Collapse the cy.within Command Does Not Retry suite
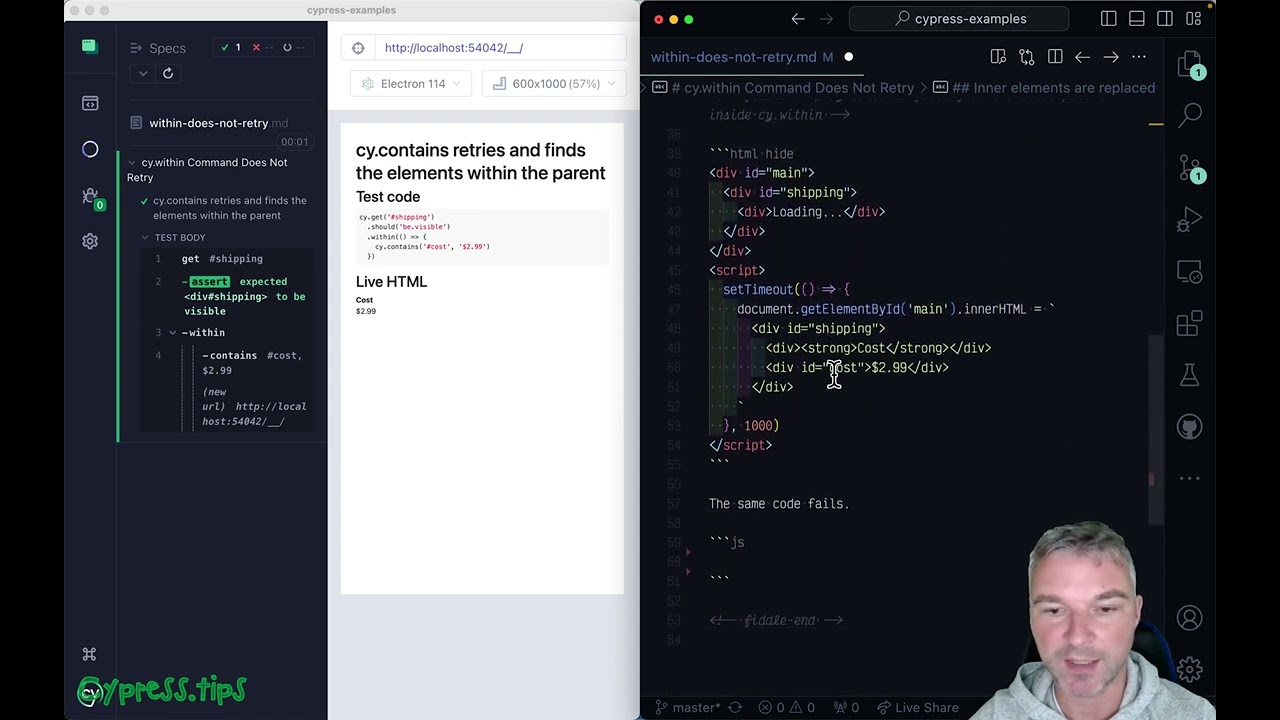Viewport: 1280px width, 720px height. coord(132,162)
